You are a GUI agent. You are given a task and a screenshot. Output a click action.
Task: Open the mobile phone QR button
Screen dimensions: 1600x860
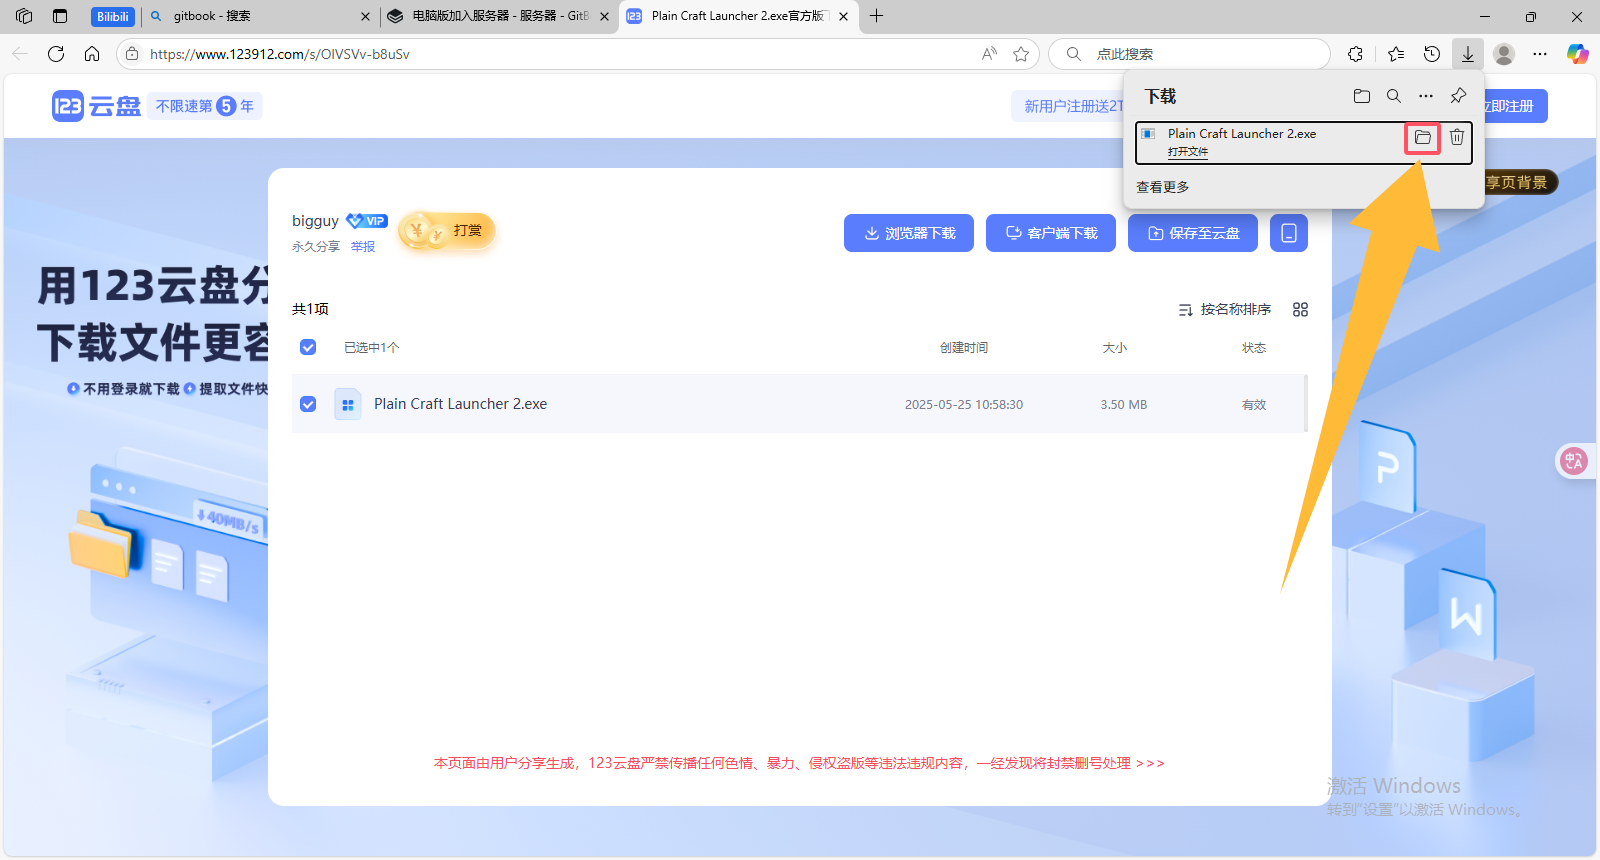click(1289, 233)
